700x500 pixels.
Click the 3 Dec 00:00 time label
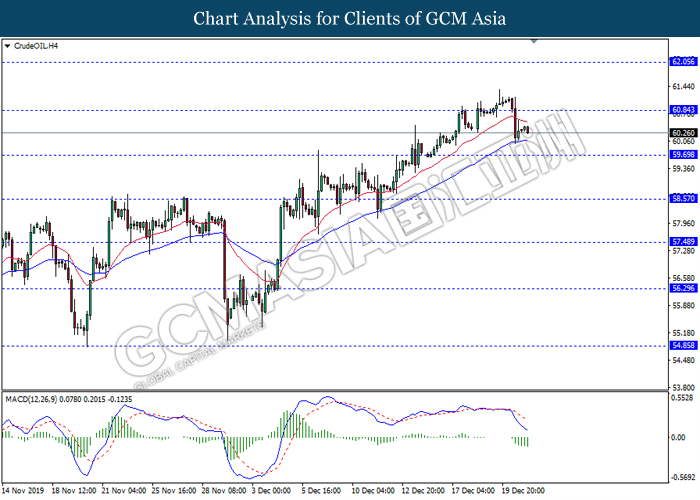[271, 491]
